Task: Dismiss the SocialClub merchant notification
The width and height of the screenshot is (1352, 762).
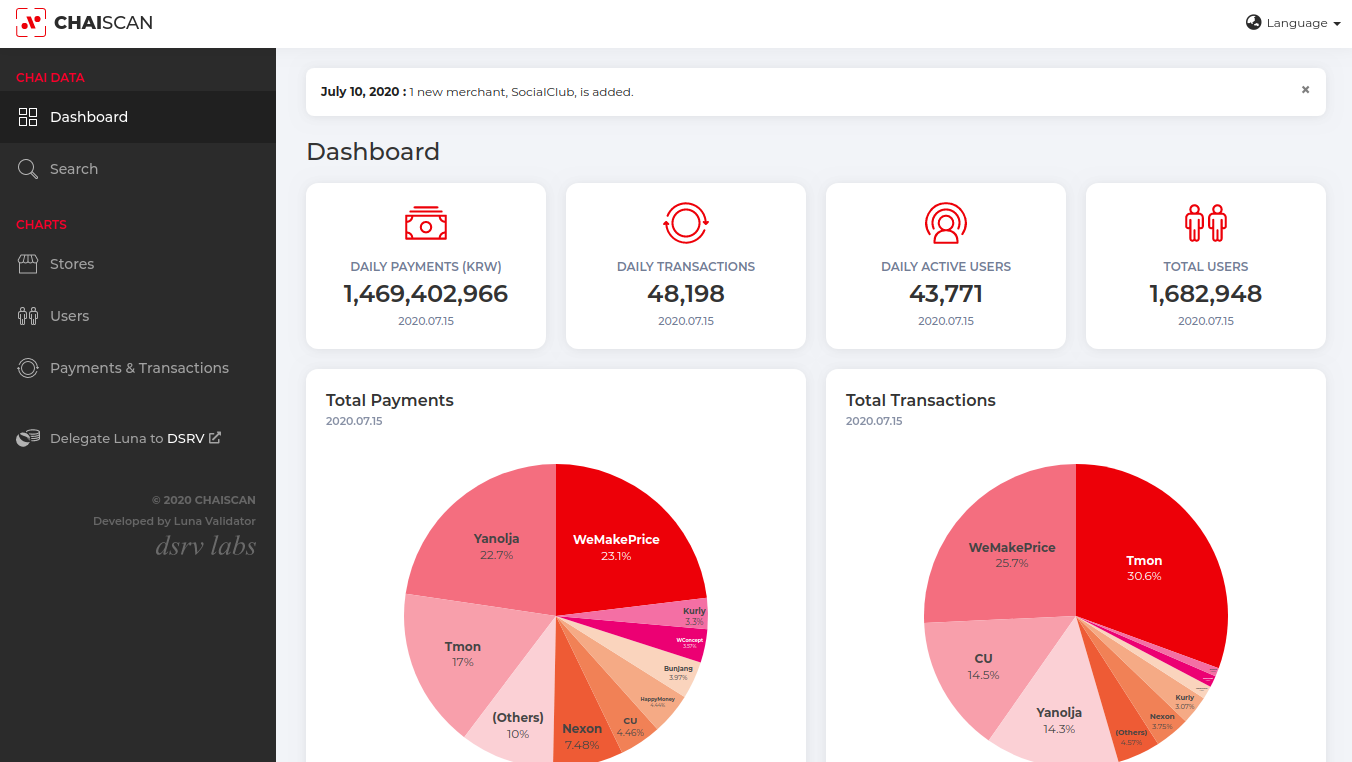Action: 1305,89
